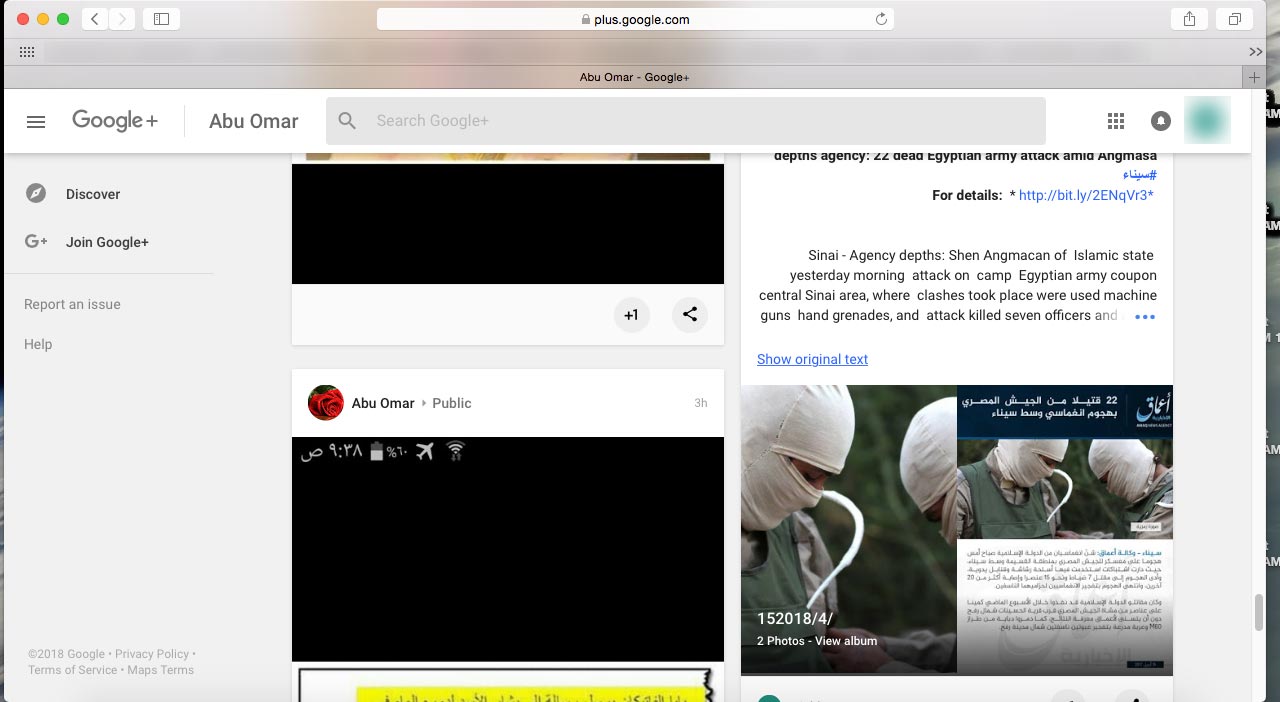Viewport: 1280px width, 702px height.
Task: Open Abu Omar's rose profile avatar
Action: coord(326,403)
